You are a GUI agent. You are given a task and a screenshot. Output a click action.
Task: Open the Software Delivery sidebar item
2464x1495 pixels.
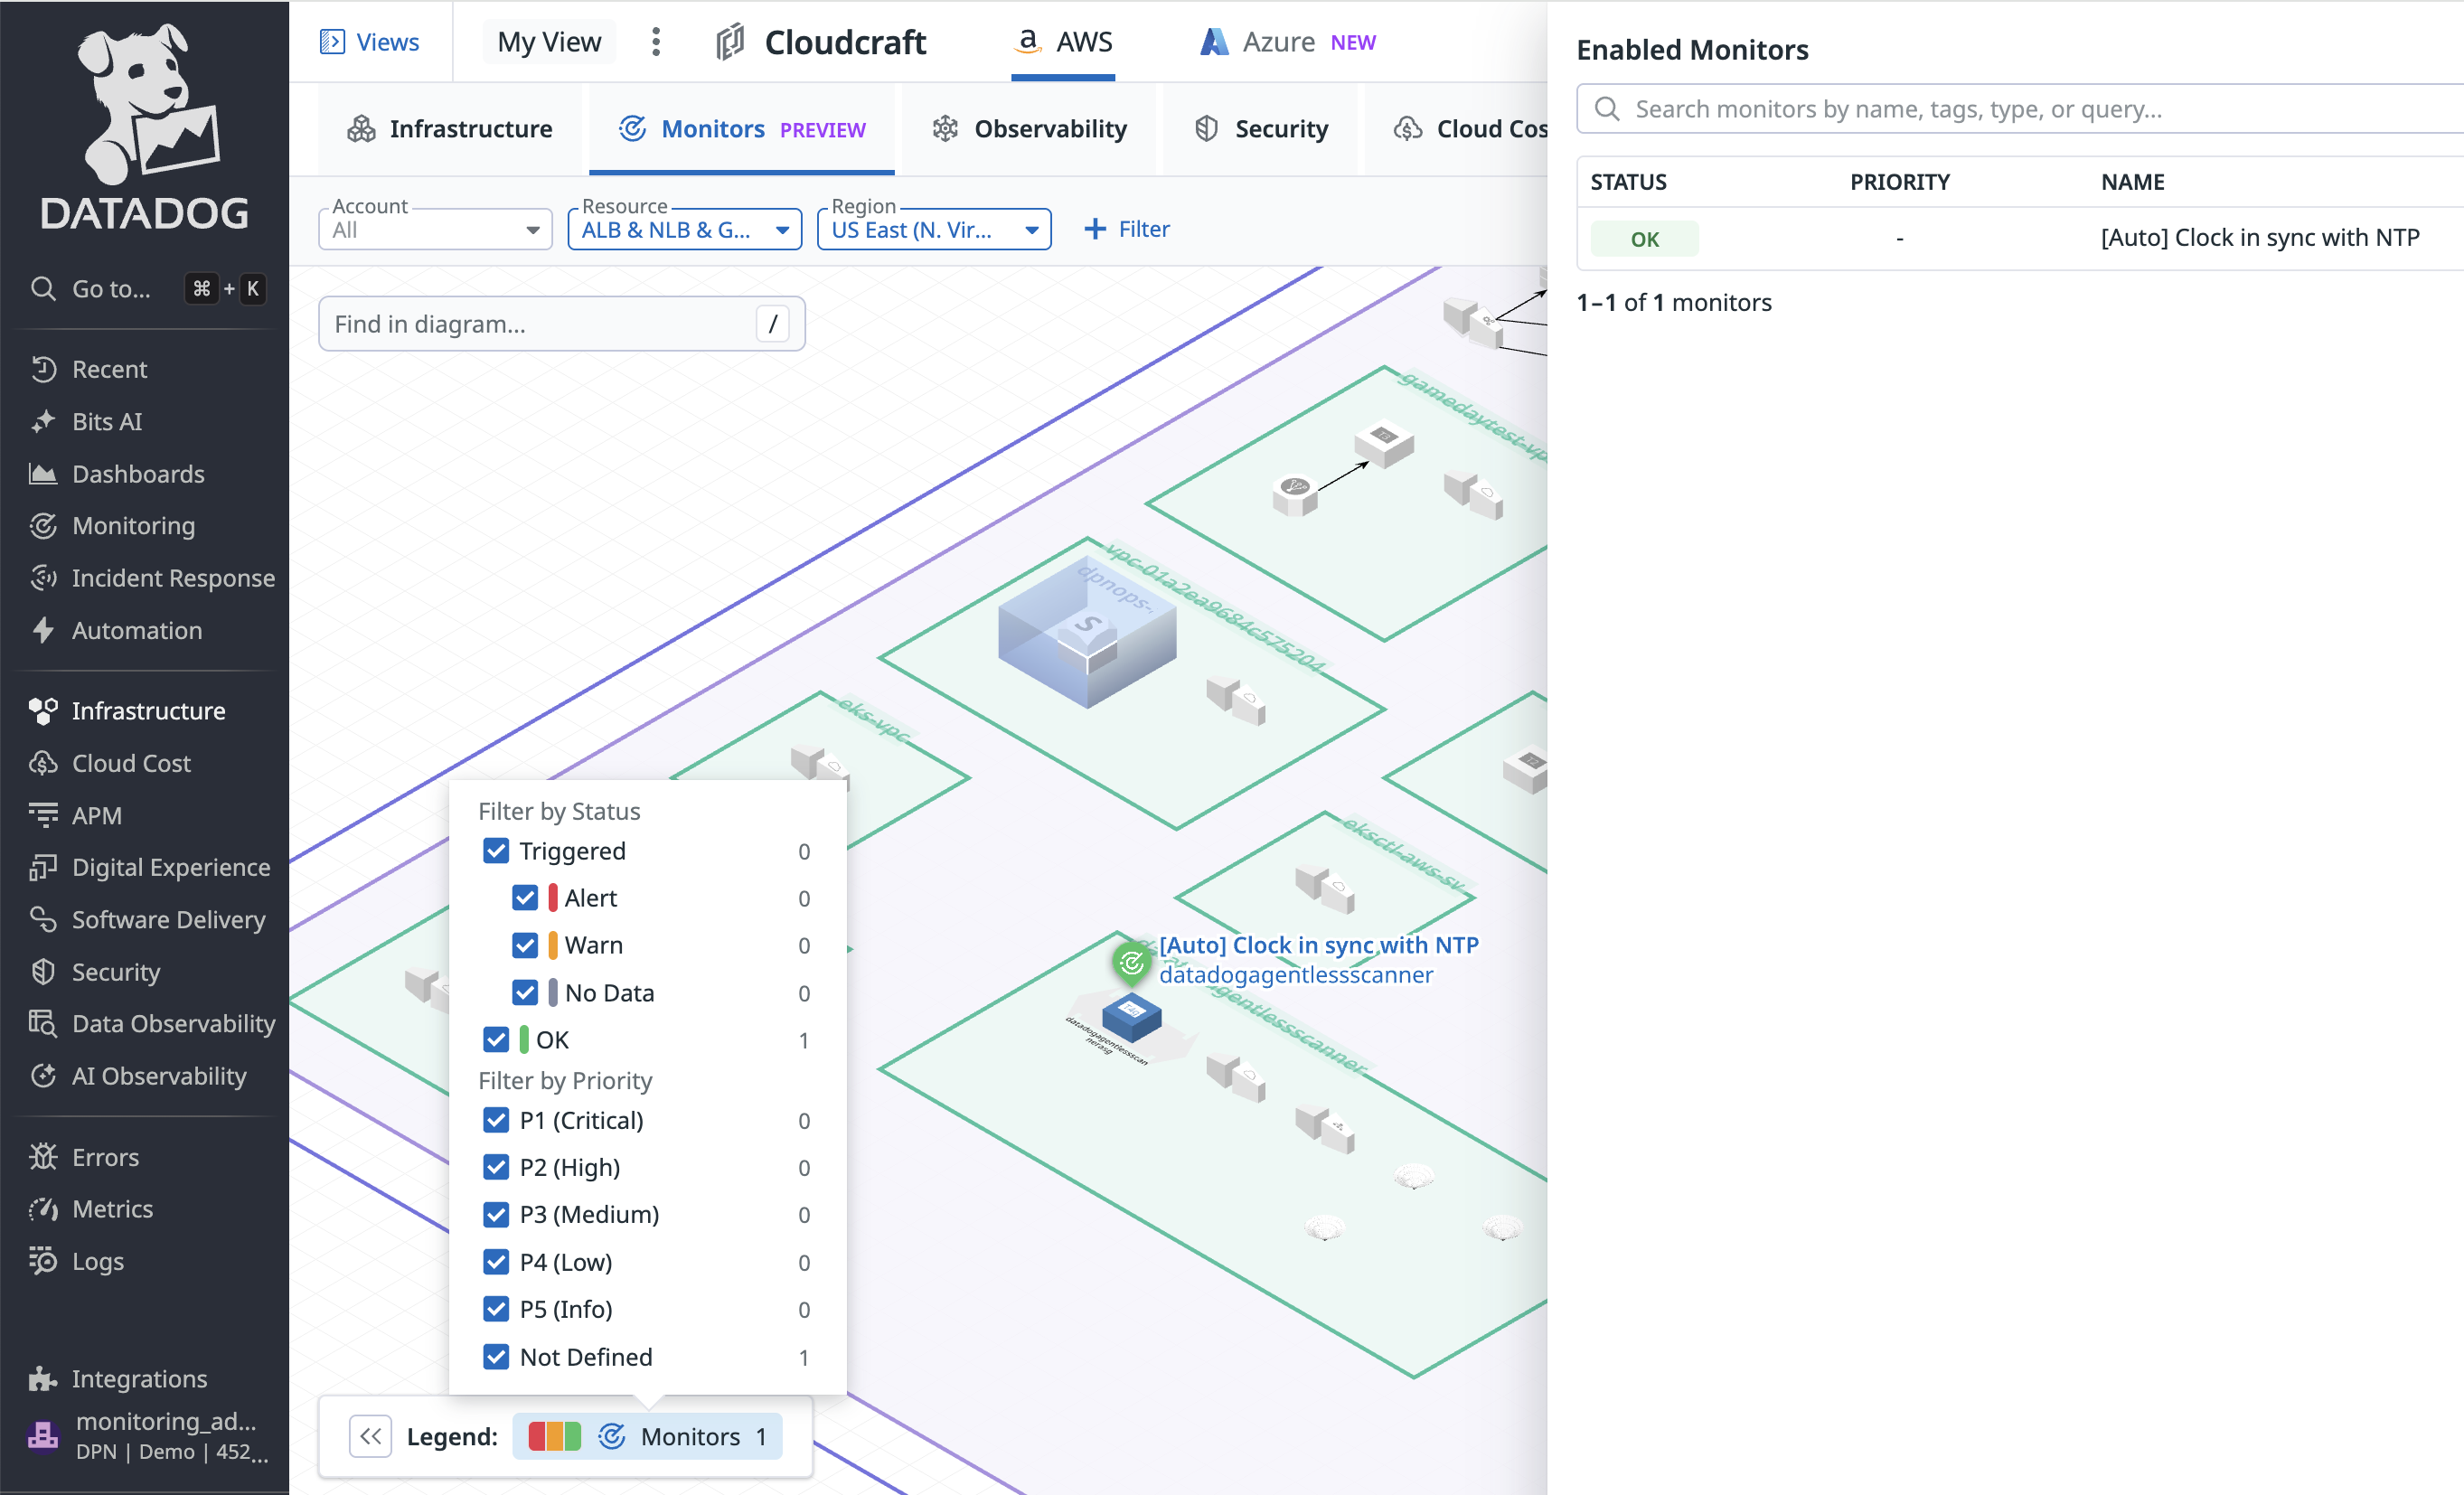pos(167,919)
